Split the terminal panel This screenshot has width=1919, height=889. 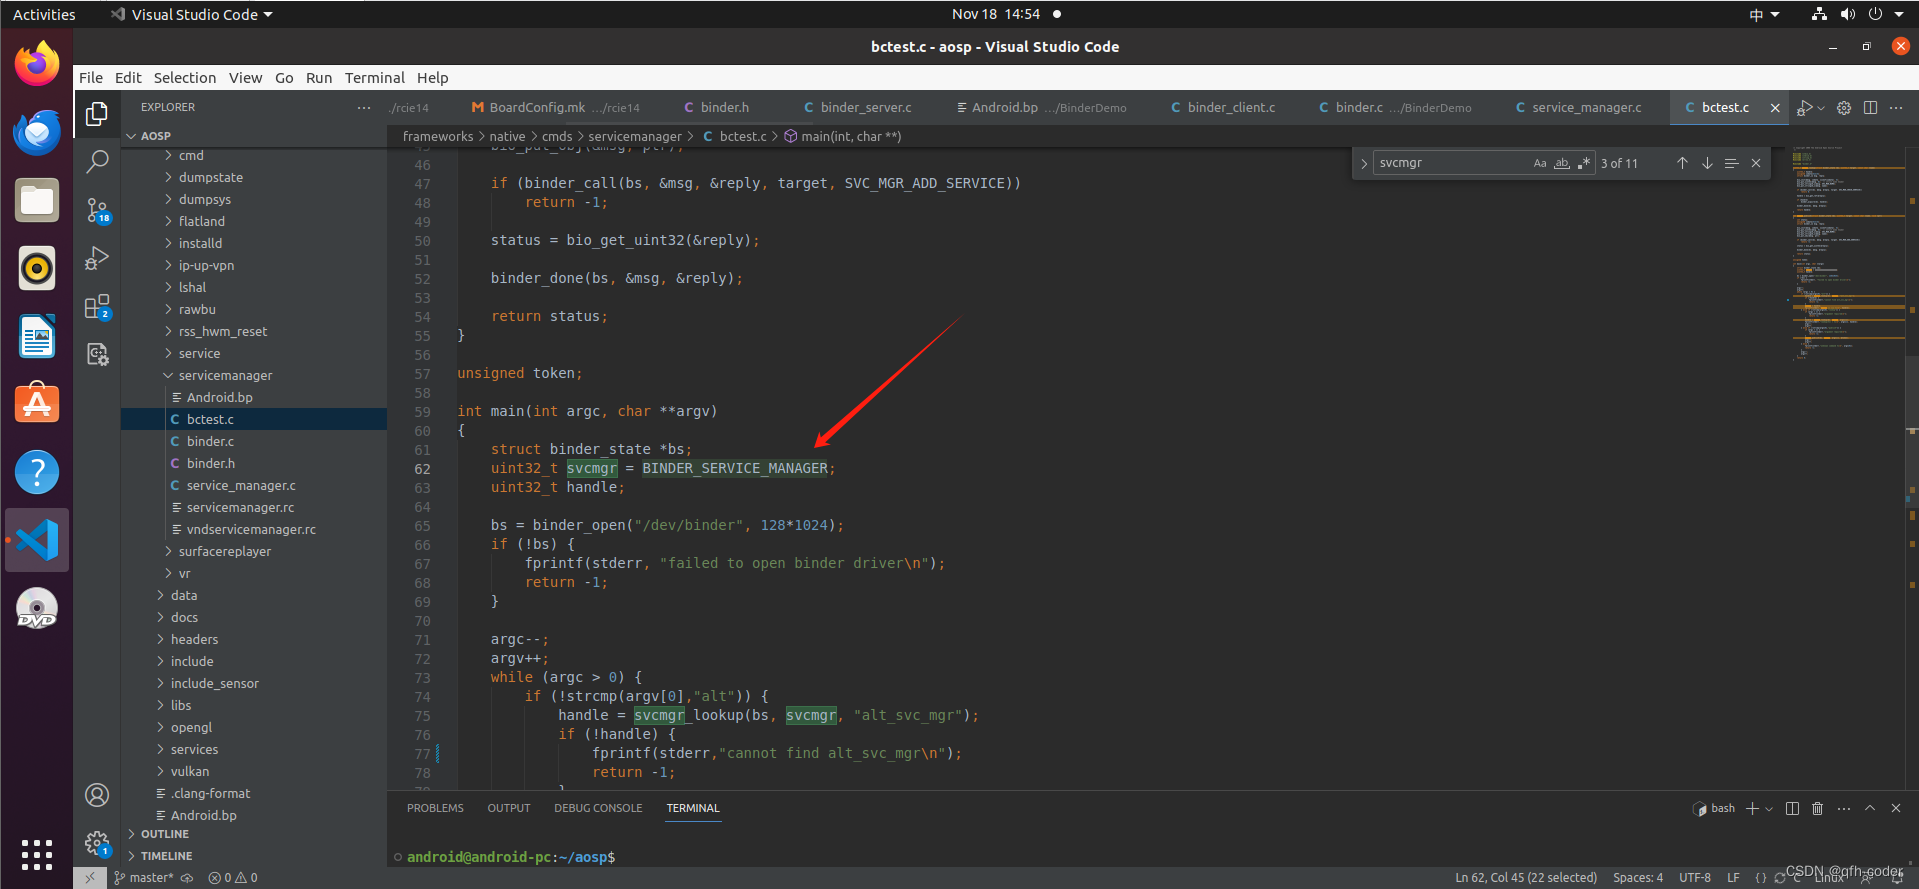(1792, 808)
